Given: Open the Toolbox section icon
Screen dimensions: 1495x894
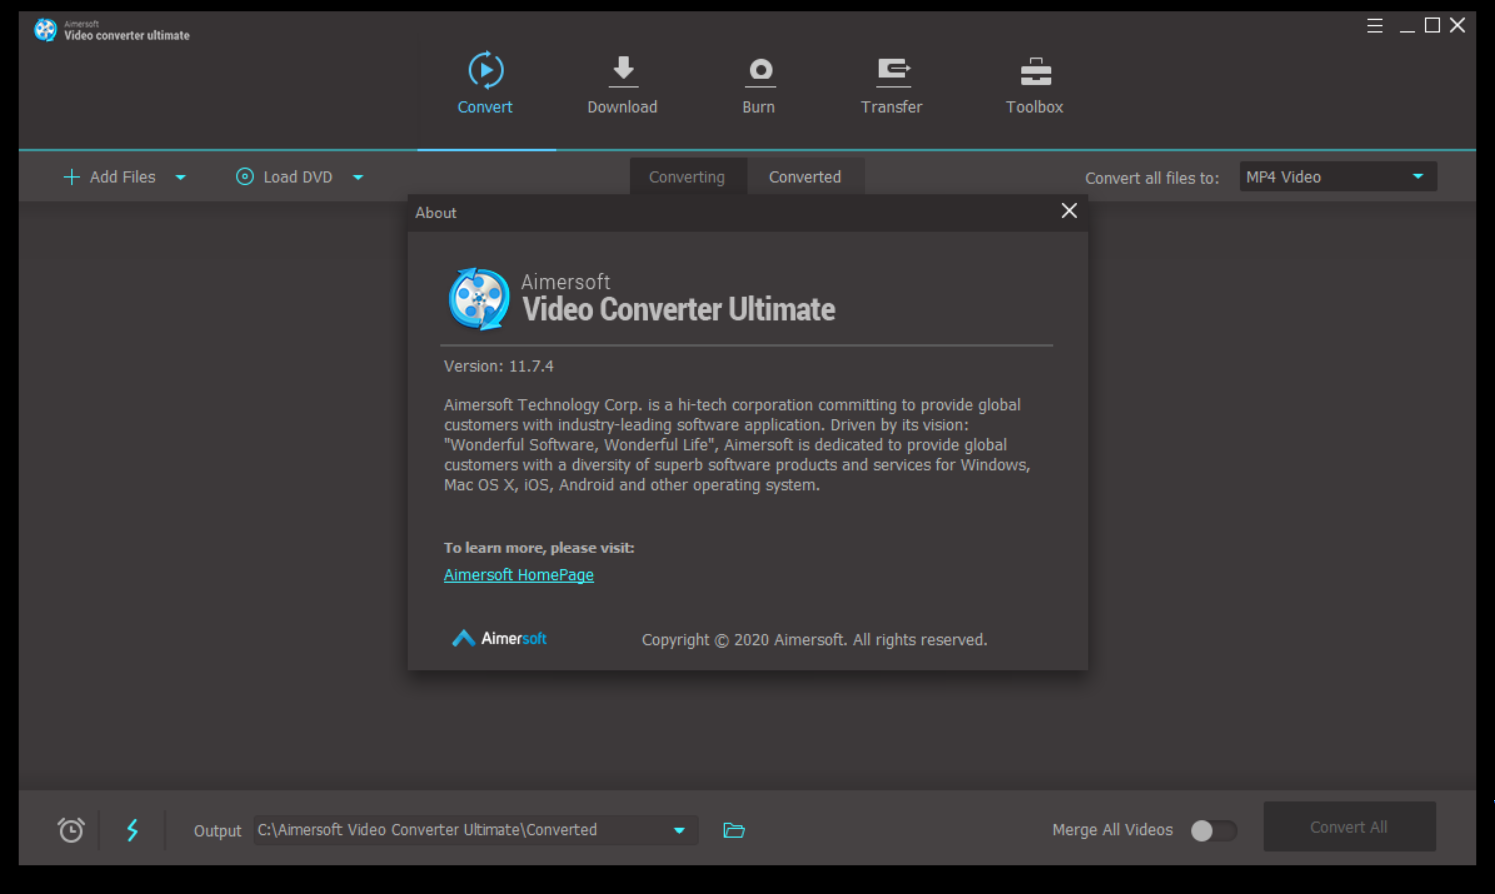Looking at the screenshot, I should (1035, 72).
